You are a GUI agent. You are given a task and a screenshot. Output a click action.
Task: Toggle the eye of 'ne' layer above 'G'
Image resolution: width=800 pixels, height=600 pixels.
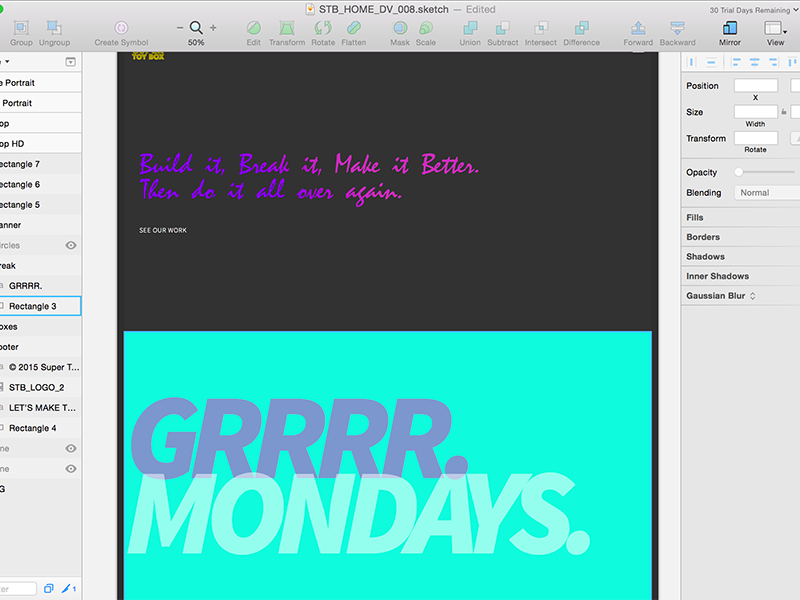coord(71,469)
